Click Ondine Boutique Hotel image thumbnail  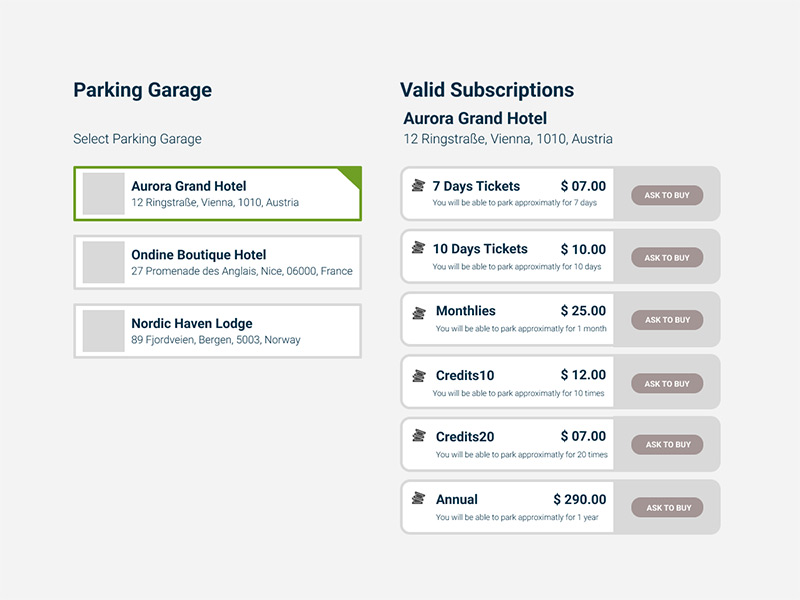pyautogui.click(x=103, y=262)
